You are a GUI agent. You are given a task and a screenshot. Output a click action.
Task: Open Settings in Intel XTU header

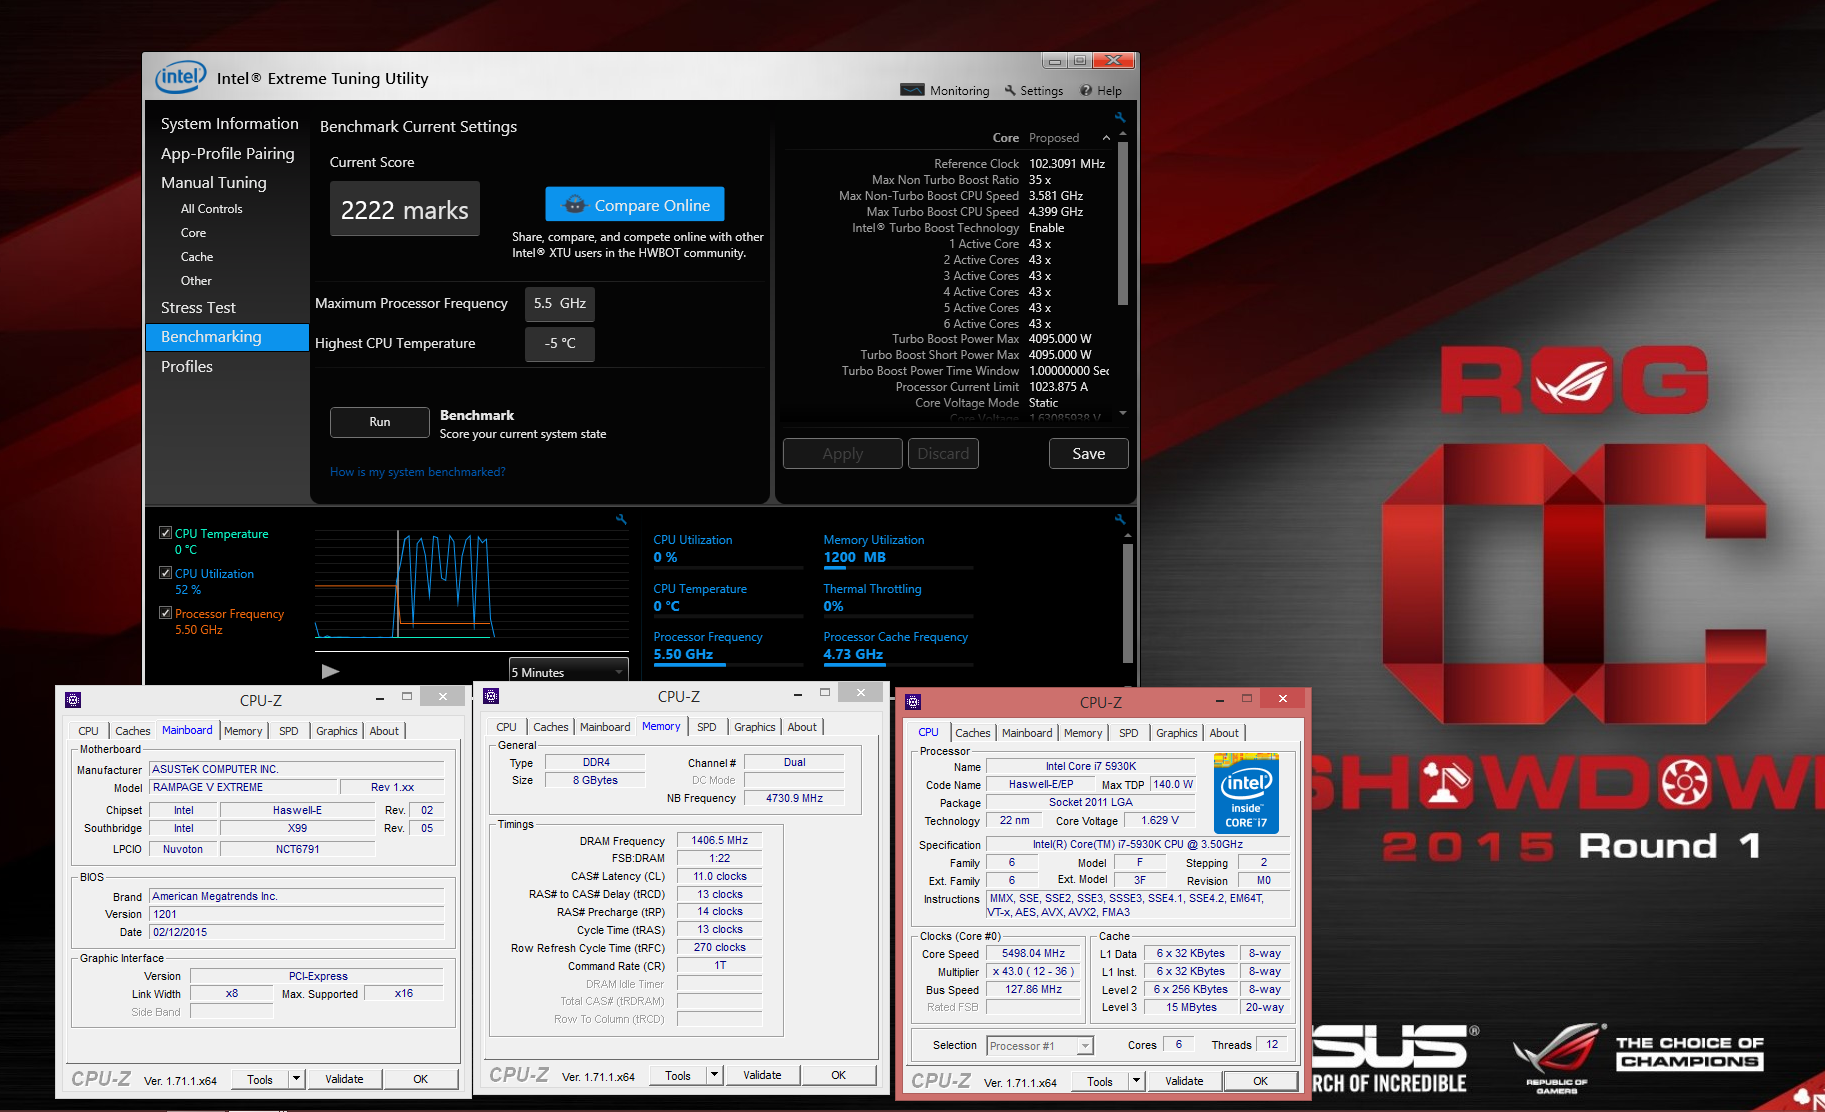1034,90
